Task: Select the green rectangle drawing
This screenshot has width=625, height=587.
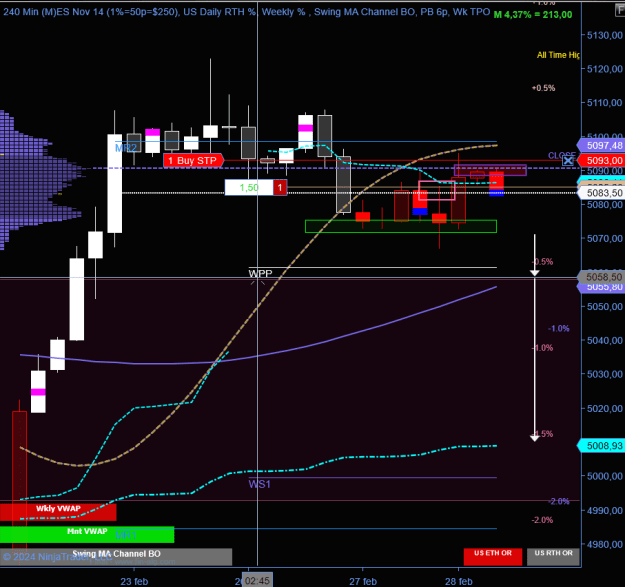Action: click(401, 226)
